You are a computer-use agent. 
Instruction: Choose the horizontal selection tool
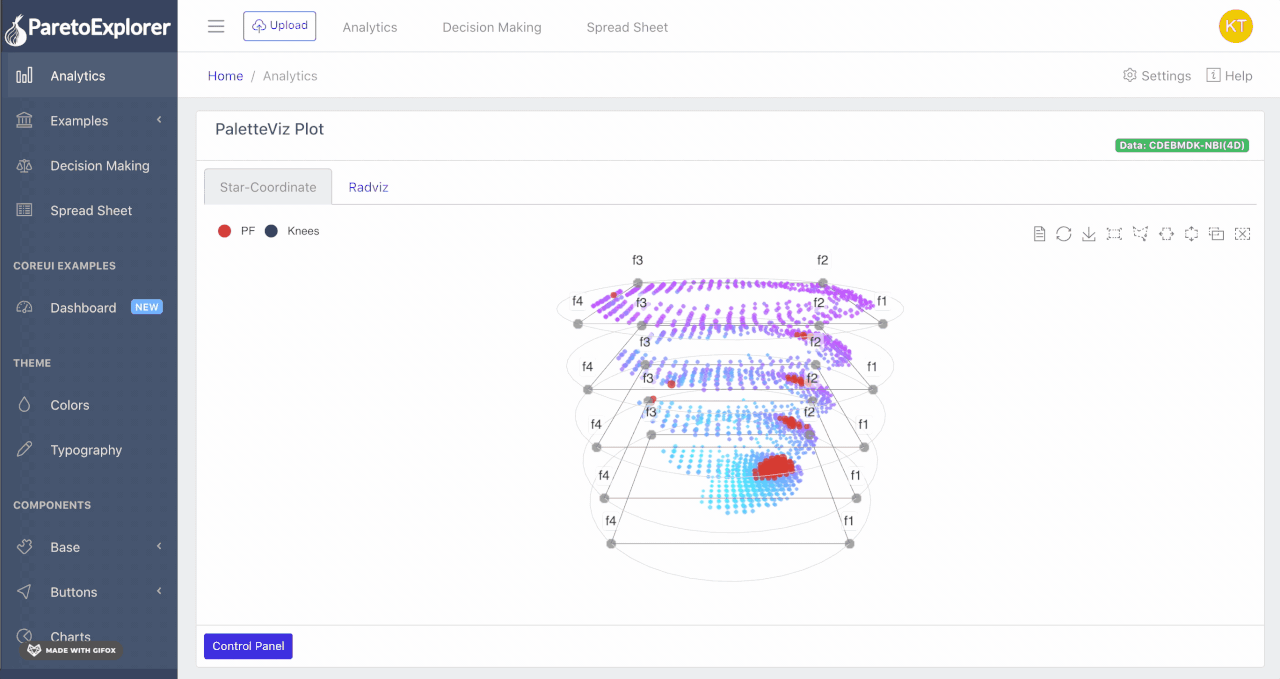click(1166, 234)
